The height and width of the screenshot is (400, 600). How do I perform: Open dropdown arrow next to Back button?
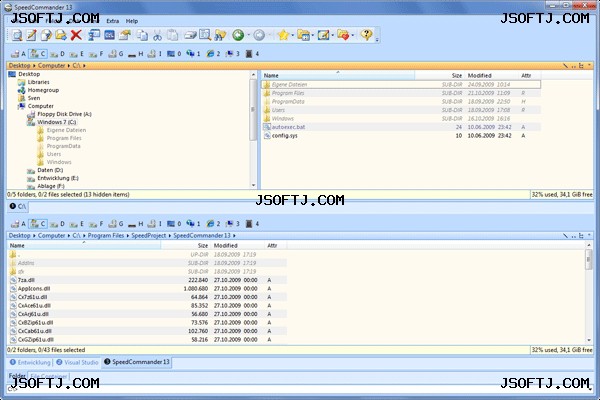coord(249,35)
